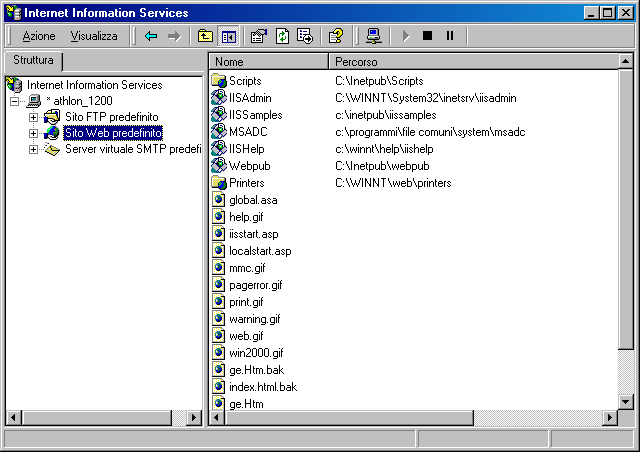Click the Refresh toolbar icon
Image resolution: width=640 pixels, height=452 pixels.
[x=282, y=36]
